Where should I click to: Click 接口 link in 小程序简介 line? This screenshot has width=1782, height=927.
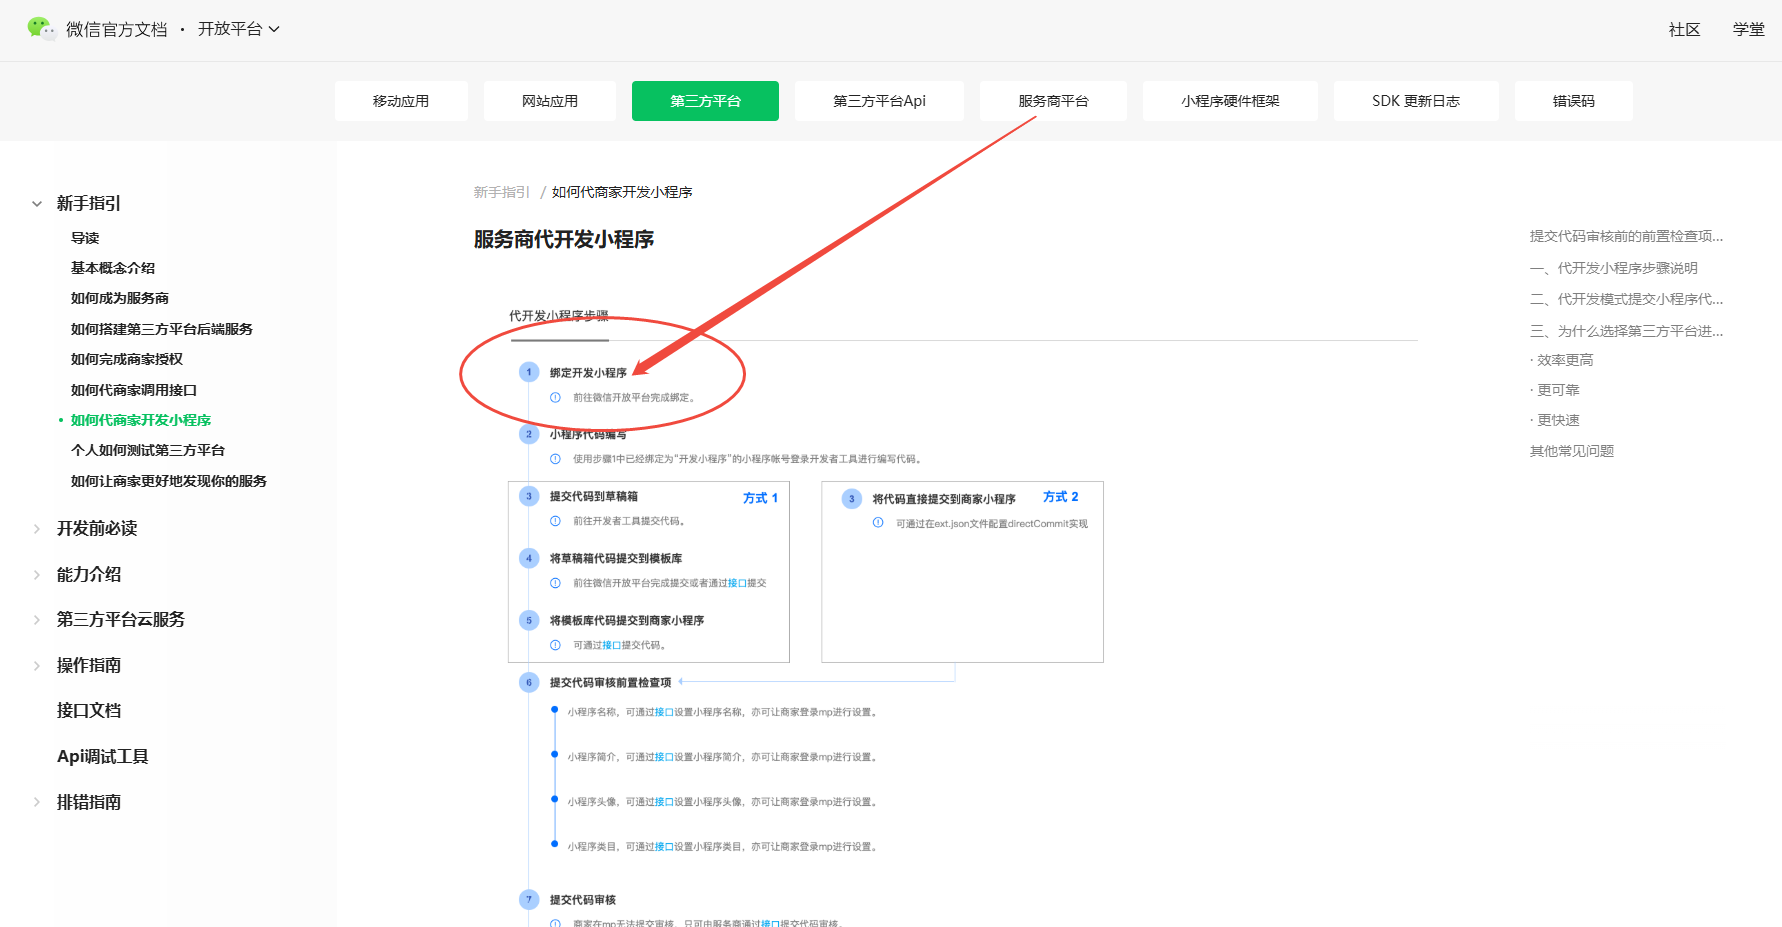[664, 757]
